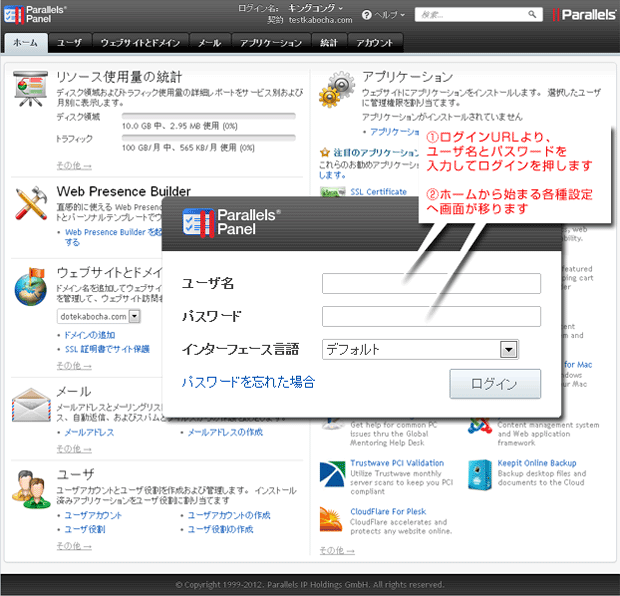Click the パスワードを忘れた場合 link
620x596 pixels.
point(248,382)
